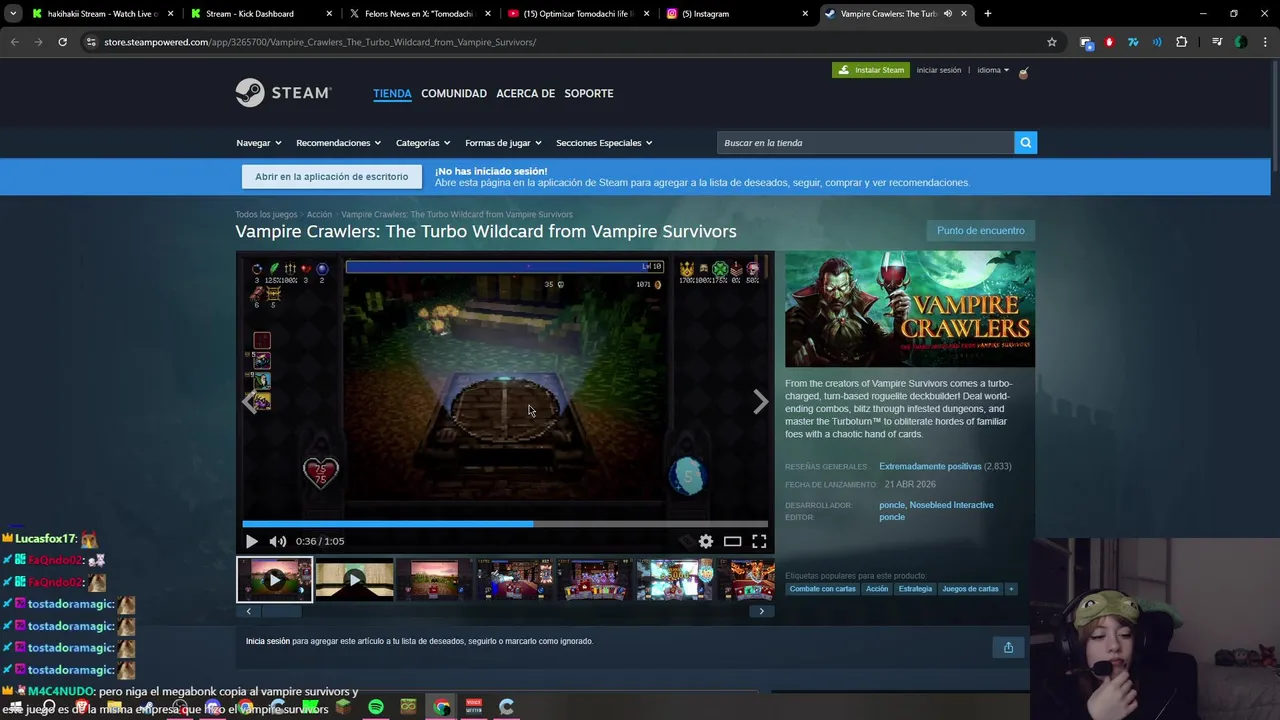Click the share icon button
The width and height of the screenshot is (1280, 720).
[x=1008, y=647]
